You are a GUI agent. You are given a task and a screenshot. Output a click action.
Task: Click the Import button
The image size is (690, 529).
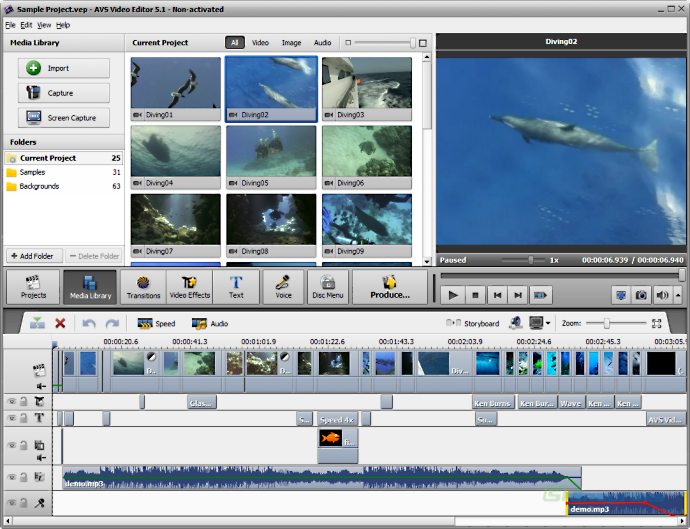point(64,68)
